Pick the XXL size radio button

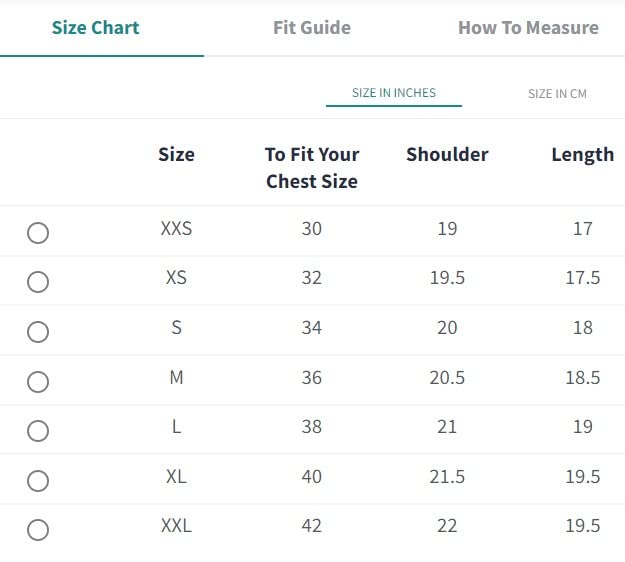[x=38, y=530]
